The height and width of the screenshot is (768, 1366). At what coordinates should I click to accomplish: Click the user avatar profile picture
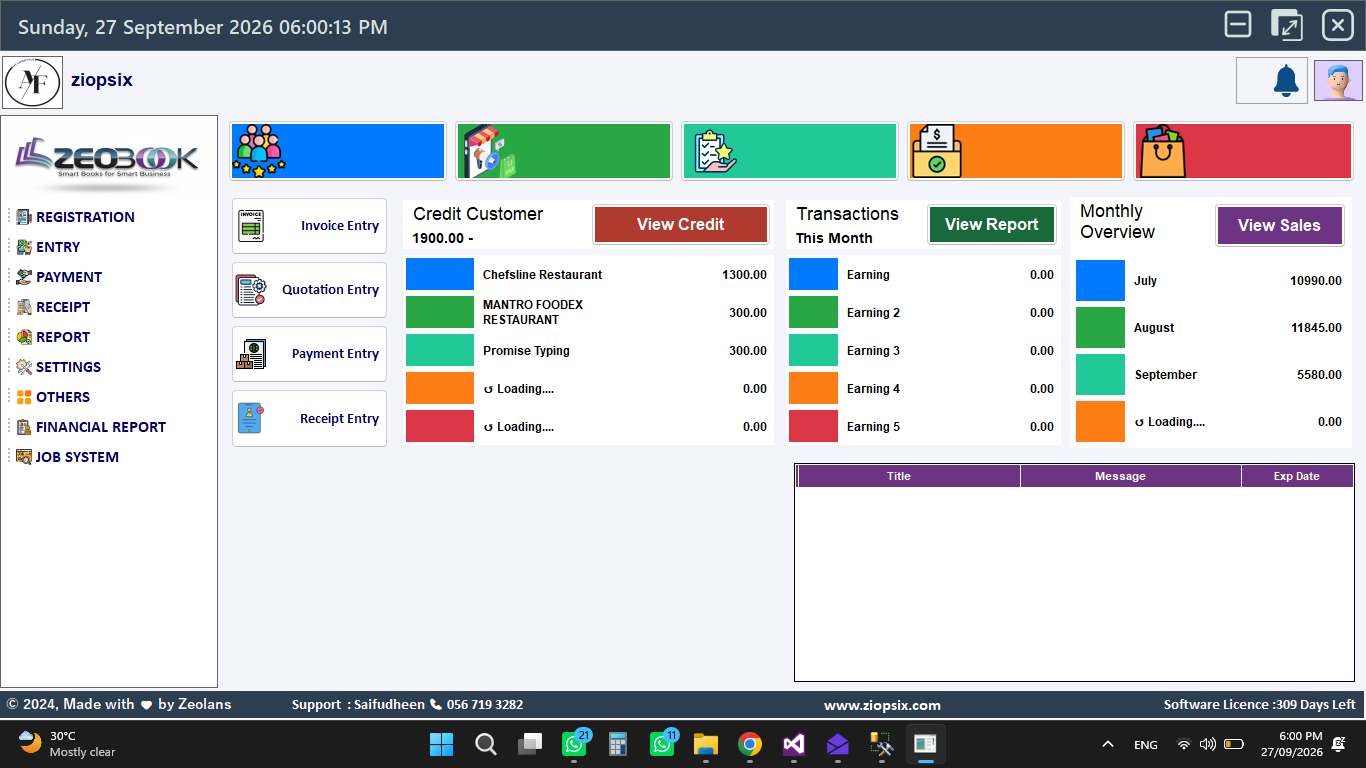pyautogui.click(x=1338, y=81)
